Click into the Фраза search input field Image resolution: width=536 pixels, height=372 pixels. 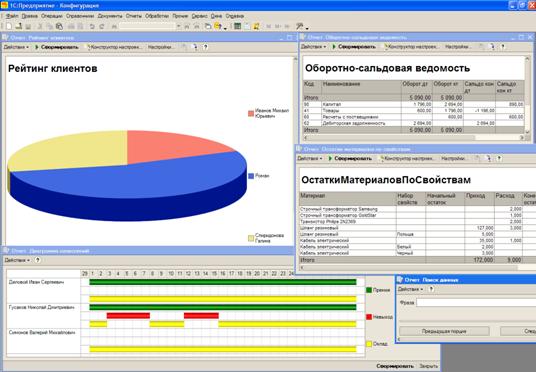476,303
